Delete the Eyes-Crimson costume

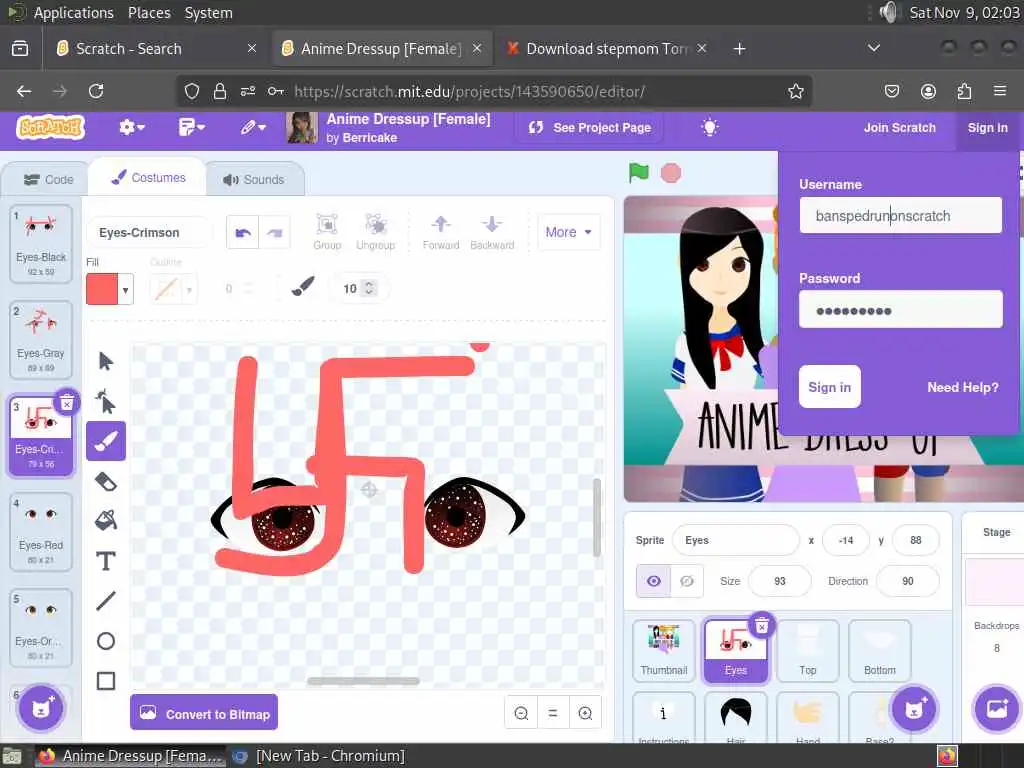pos(67,404)
